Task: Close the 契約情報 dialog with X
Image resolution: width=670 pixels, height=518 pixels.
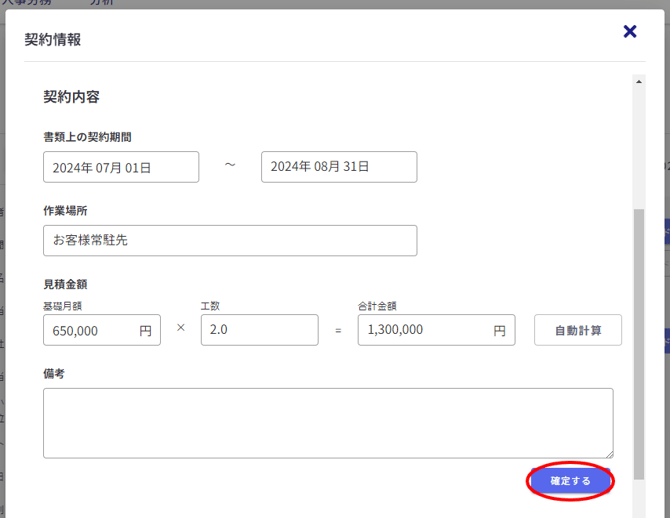Action: tap(630, 32)
